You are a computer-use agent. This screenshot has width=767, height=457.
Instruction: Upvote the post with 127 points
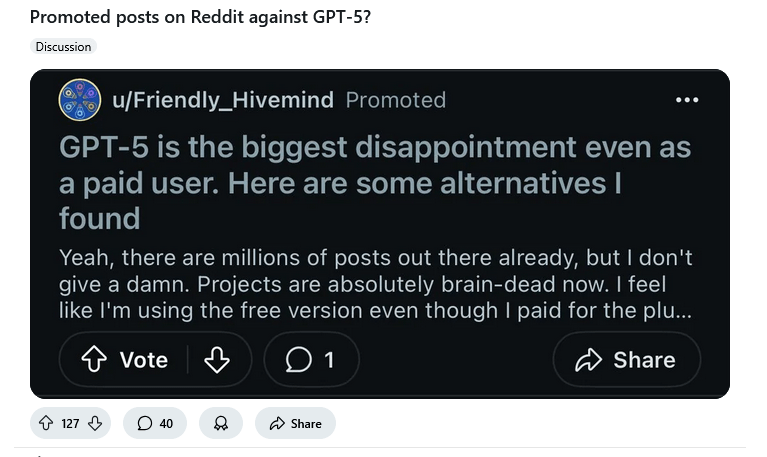tap(46, 423)
